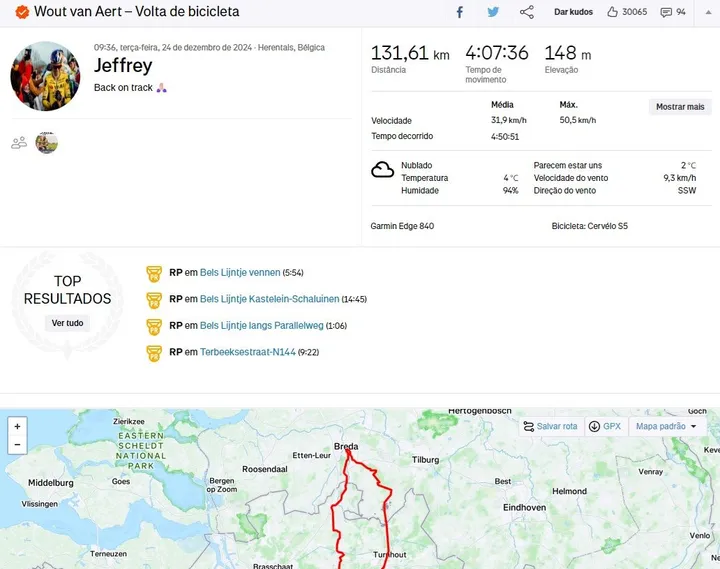The height and width of the screenshot is (569, 720).
Task: Click Salvar rota on the map
Action: tap(550, 426)
